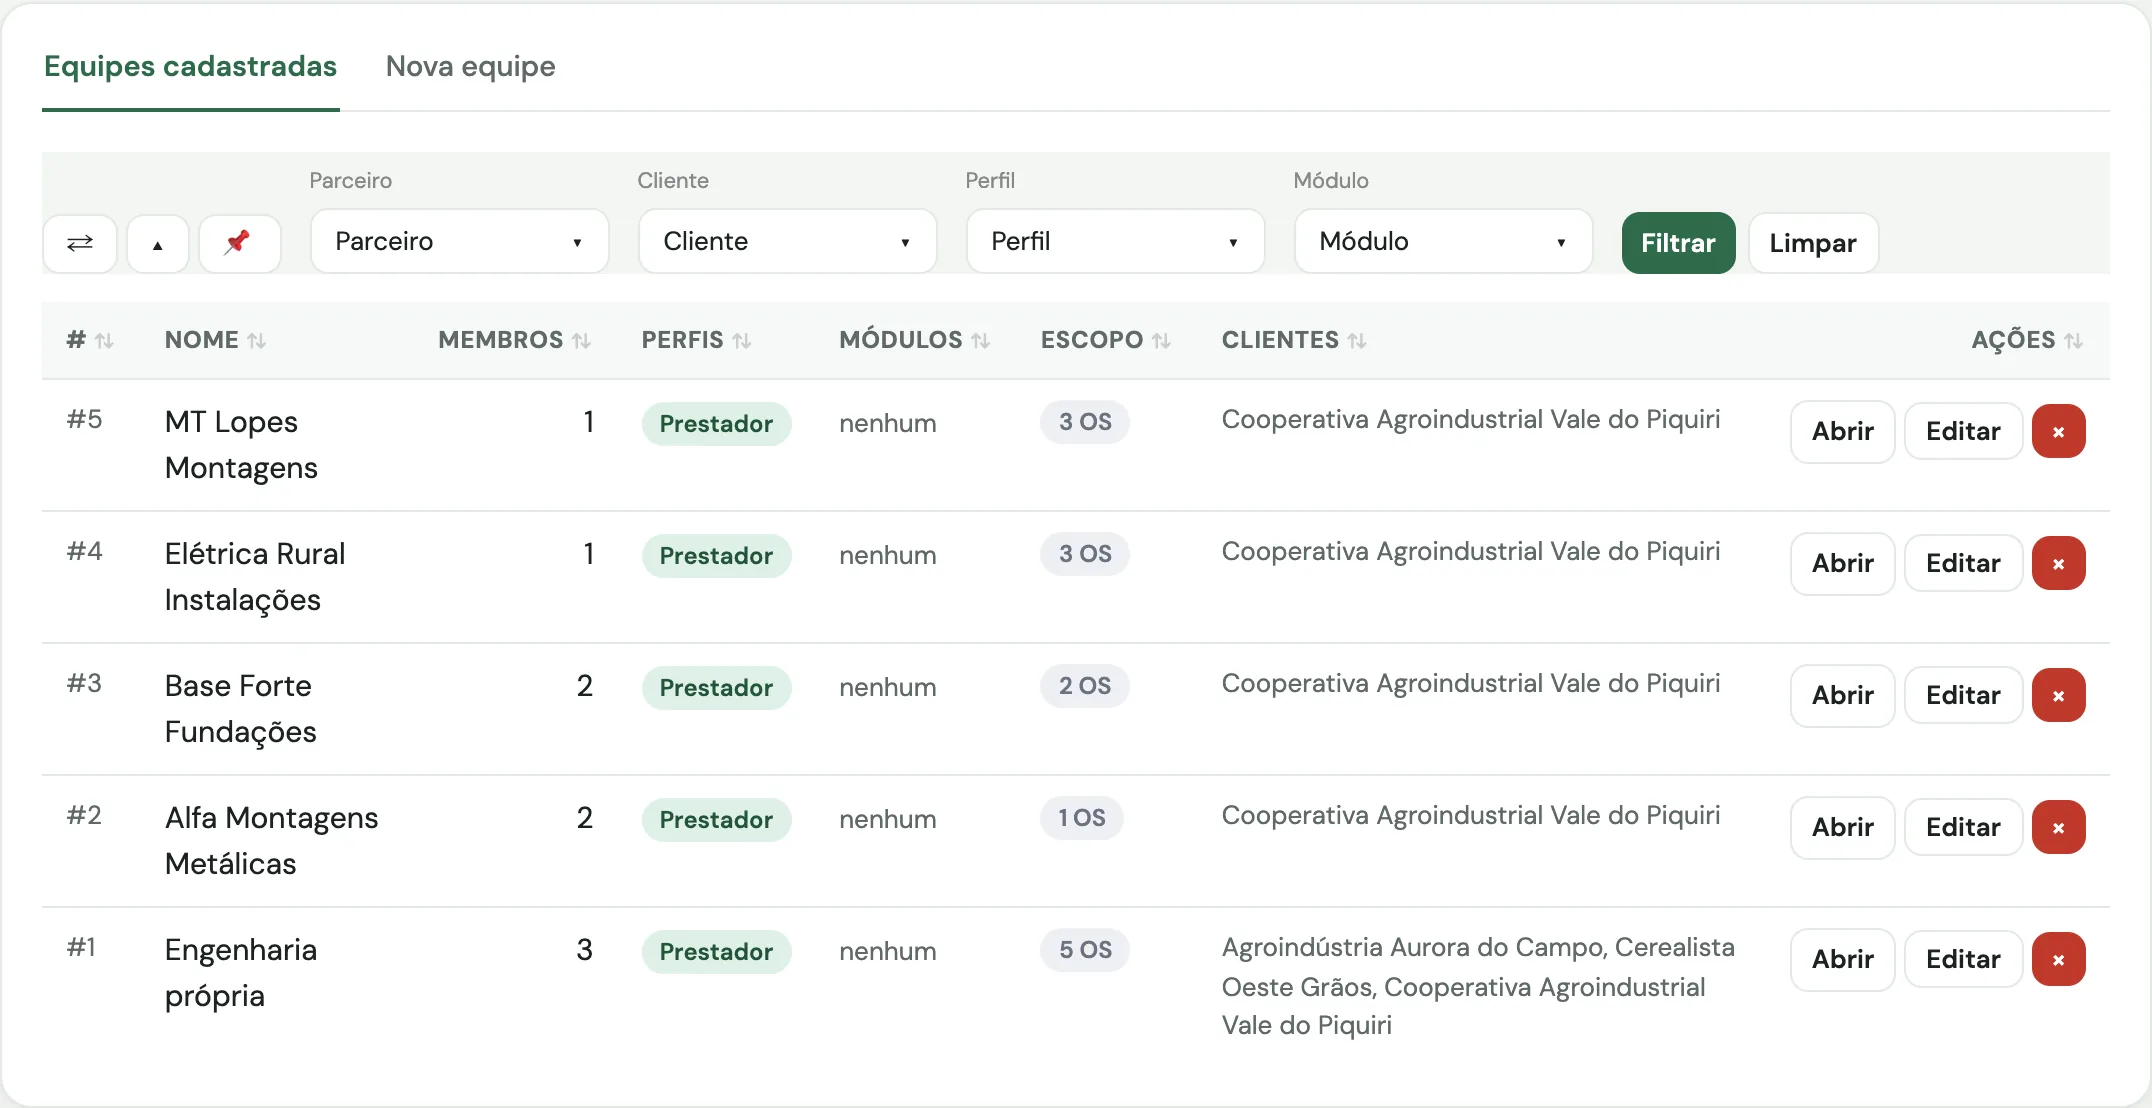Open the Engenharia própria team
Viewport: 2152px width, 1108px height.
pyautogui.click(x=1843, y=959)
